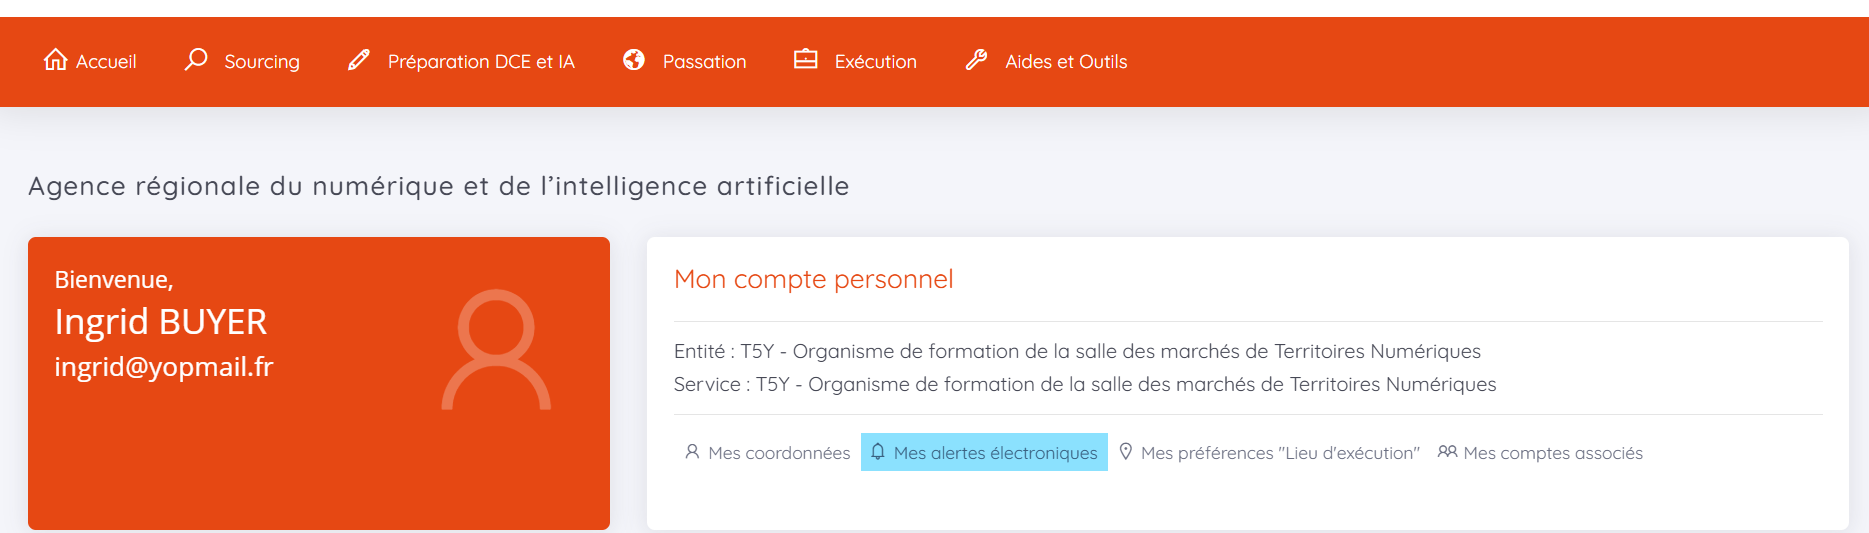Image resolution: width=1869 pixels, height=533 pixels.
Task: Go to the Exécution menu
Action: click(875, 62)
